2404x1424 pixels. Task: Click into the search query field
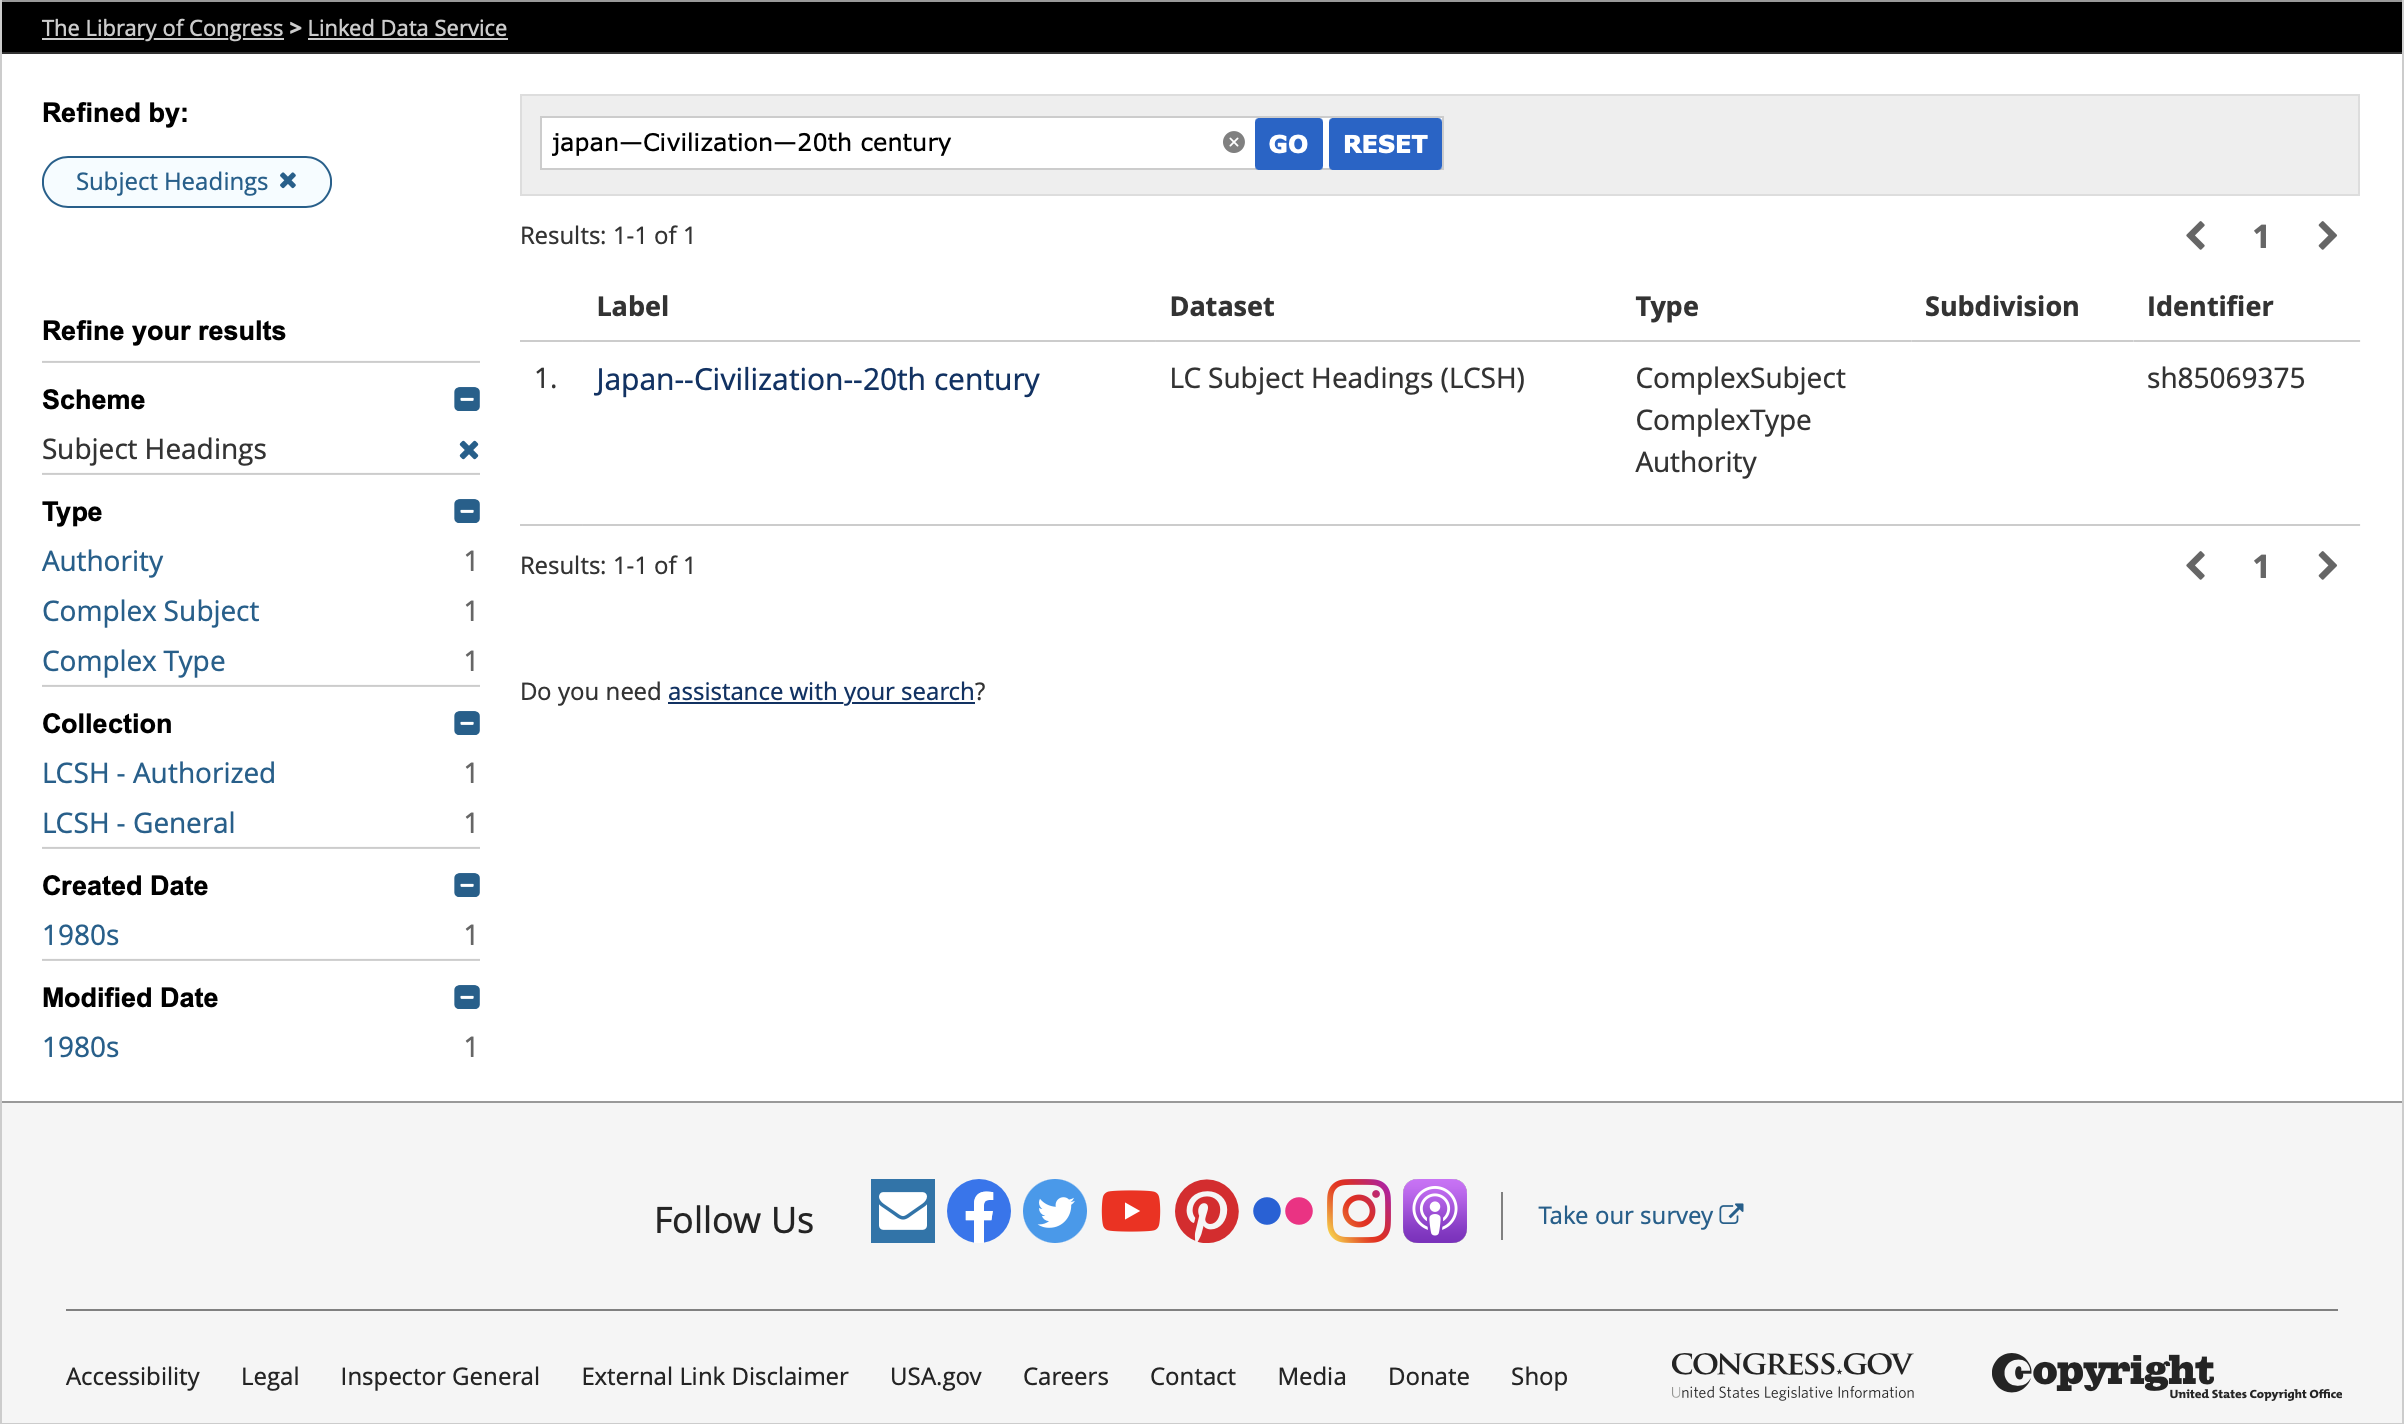point(880,143)
